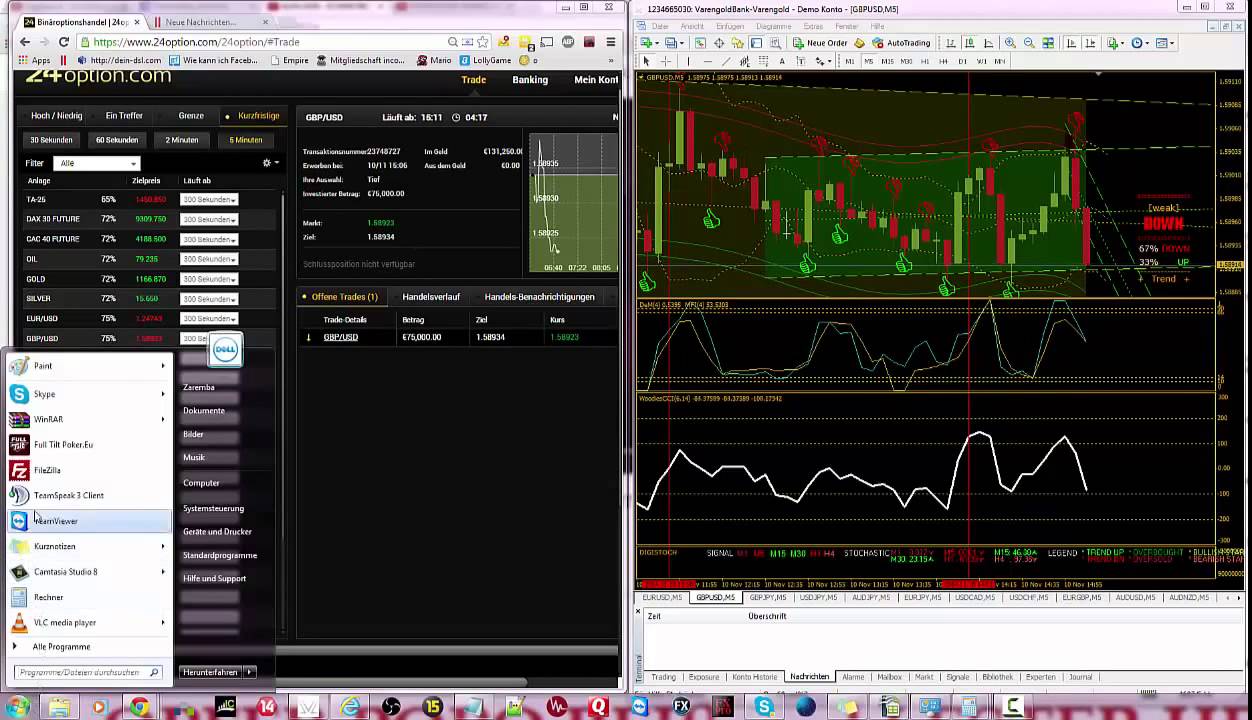Click the tile windows icon in MetaTrader
The image size is (1252, 720).
pyautogui.click(x=1048, y=43)
